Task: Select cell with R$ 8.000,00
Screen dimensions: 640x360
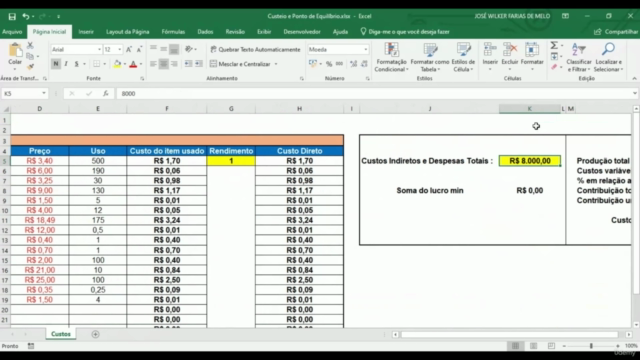Action: tap(530, 161)
